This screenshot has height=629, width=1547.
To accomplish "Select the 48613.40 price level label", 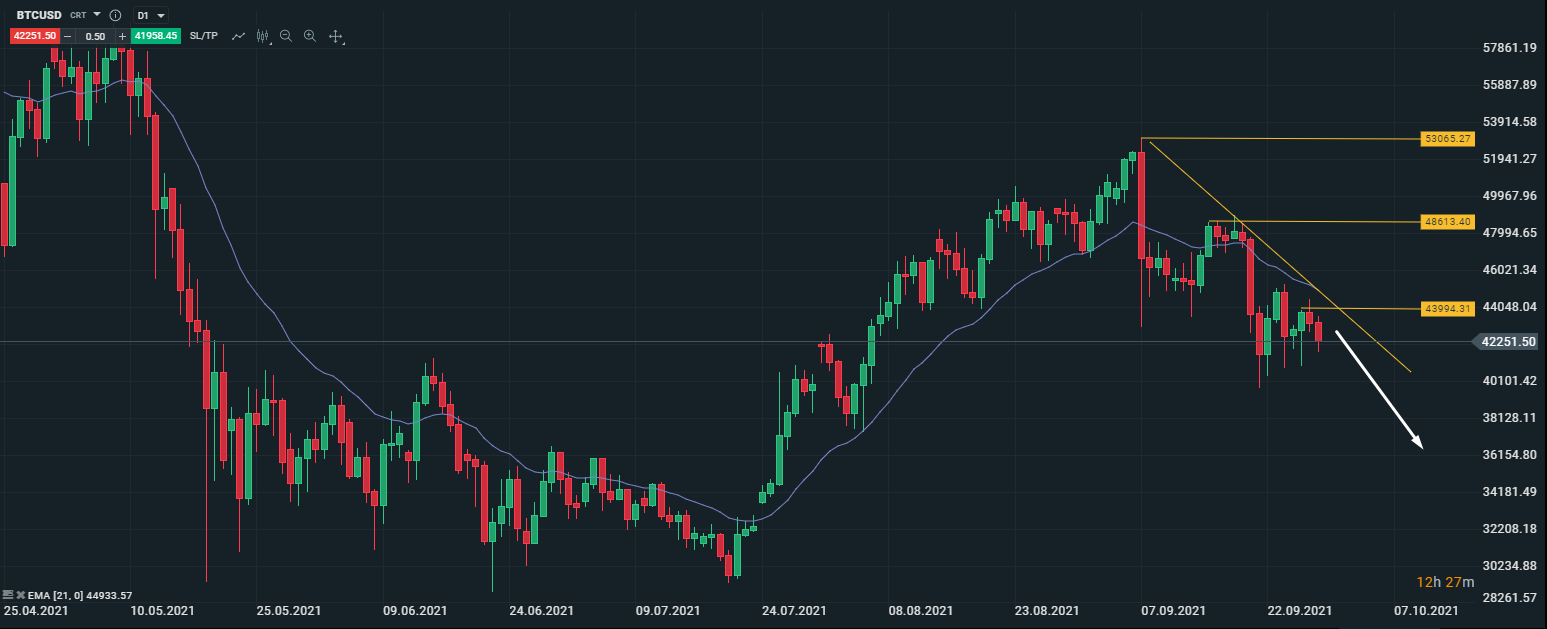I will point(1448,221).
